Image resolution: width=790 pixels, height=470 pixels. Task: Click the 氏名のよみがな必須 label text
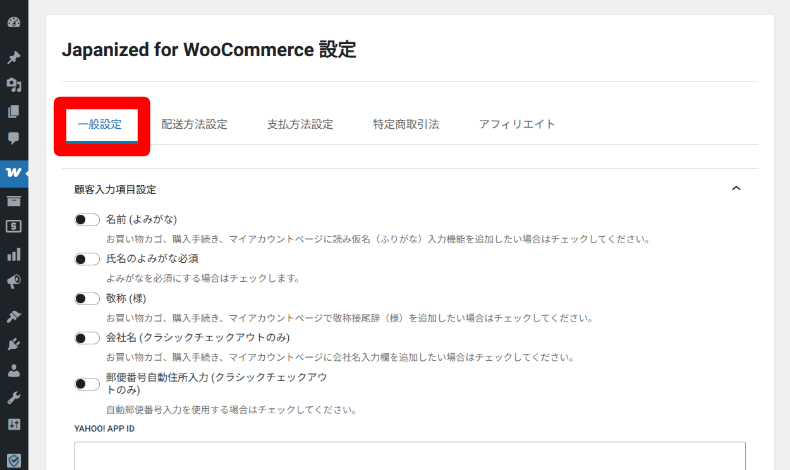pos(152,259)
